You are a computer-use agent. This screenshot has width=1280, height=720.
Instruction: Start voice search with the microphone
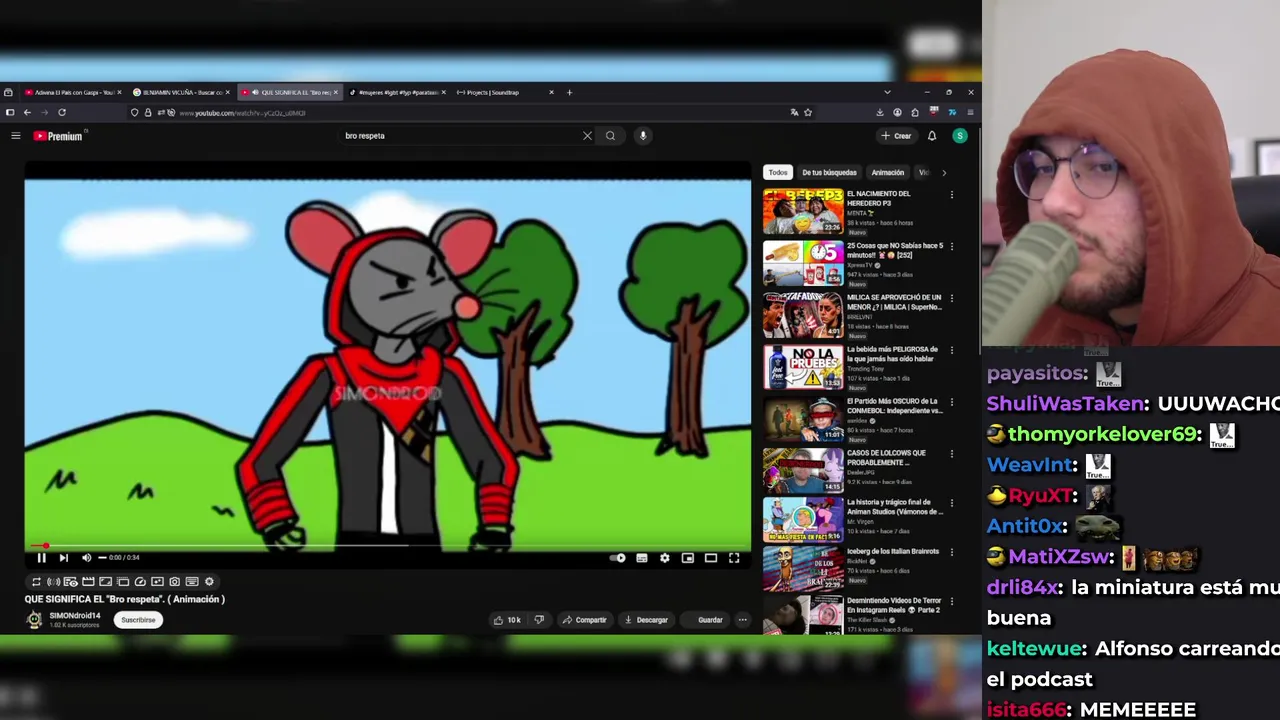pos(643,136)
